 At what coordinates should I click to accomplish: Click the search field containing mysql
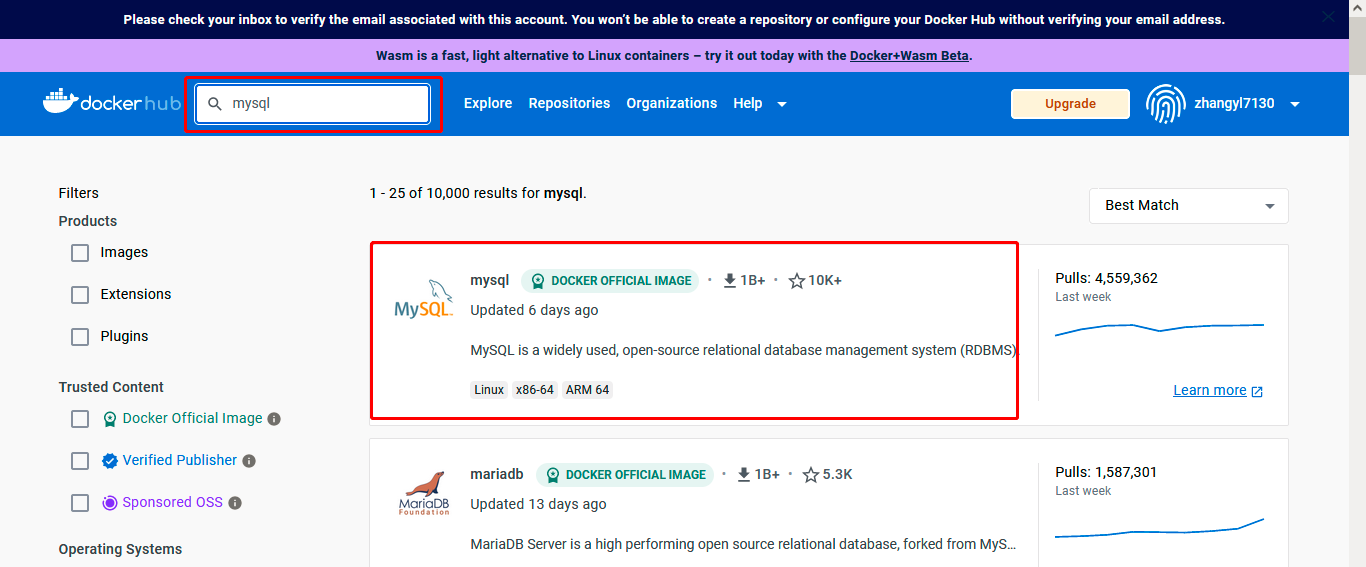pyautogui.click(x=313, y=104)
